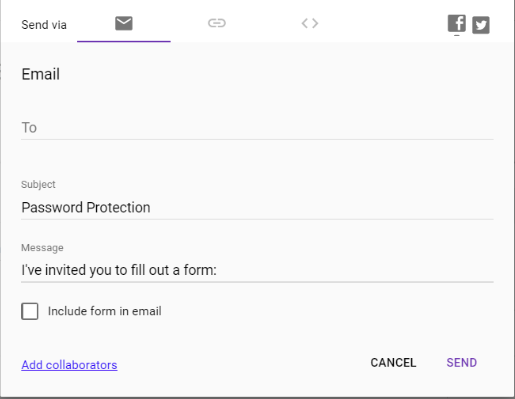Click the small 'Message' field label
This screenshot has height=399, width=515.
[x=42, y=248]
